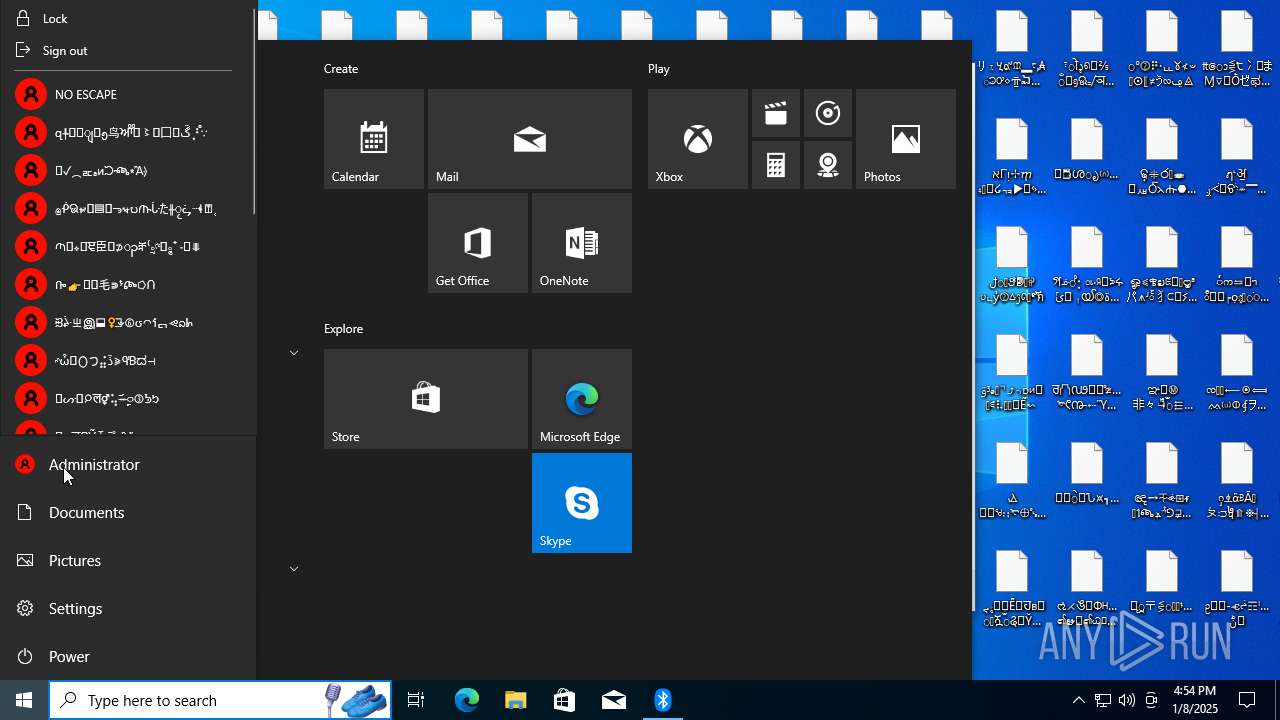
Task: Open the Movies & TV clapperboard tile
Action: coord(776,113)
